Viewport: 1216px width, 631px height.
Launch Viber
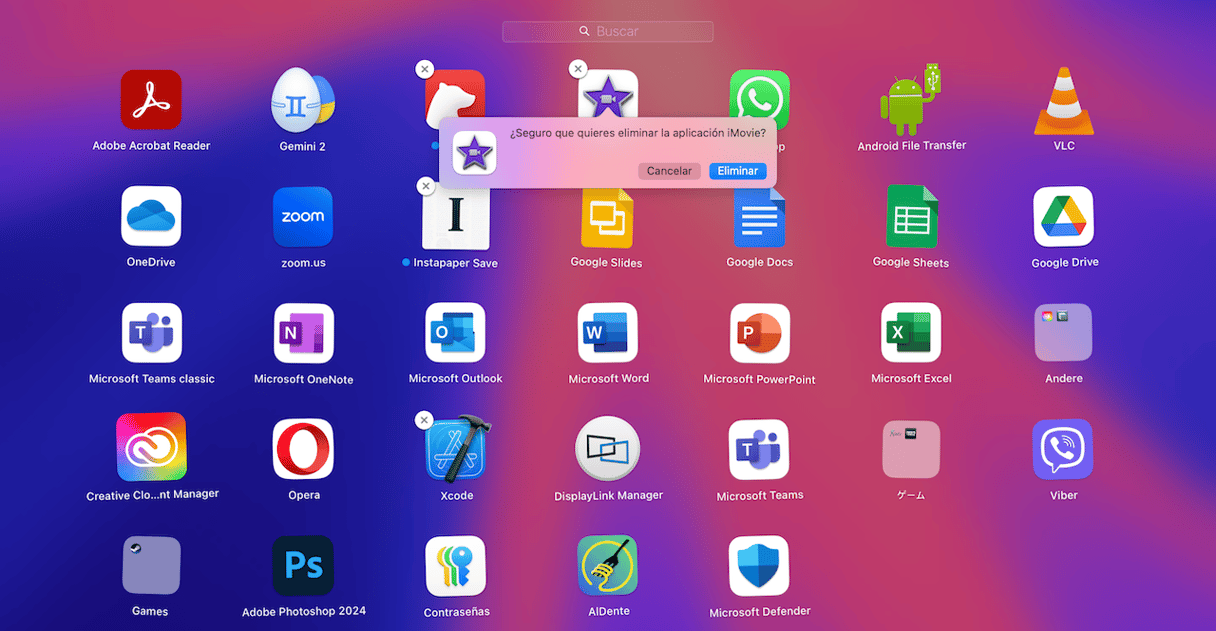coord(1063,449)
